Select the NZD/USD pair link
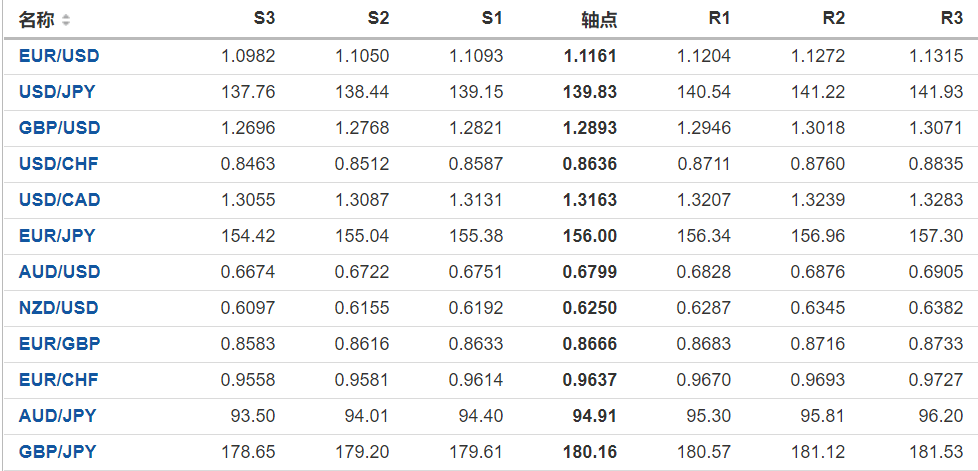 (x=59, y=308)
